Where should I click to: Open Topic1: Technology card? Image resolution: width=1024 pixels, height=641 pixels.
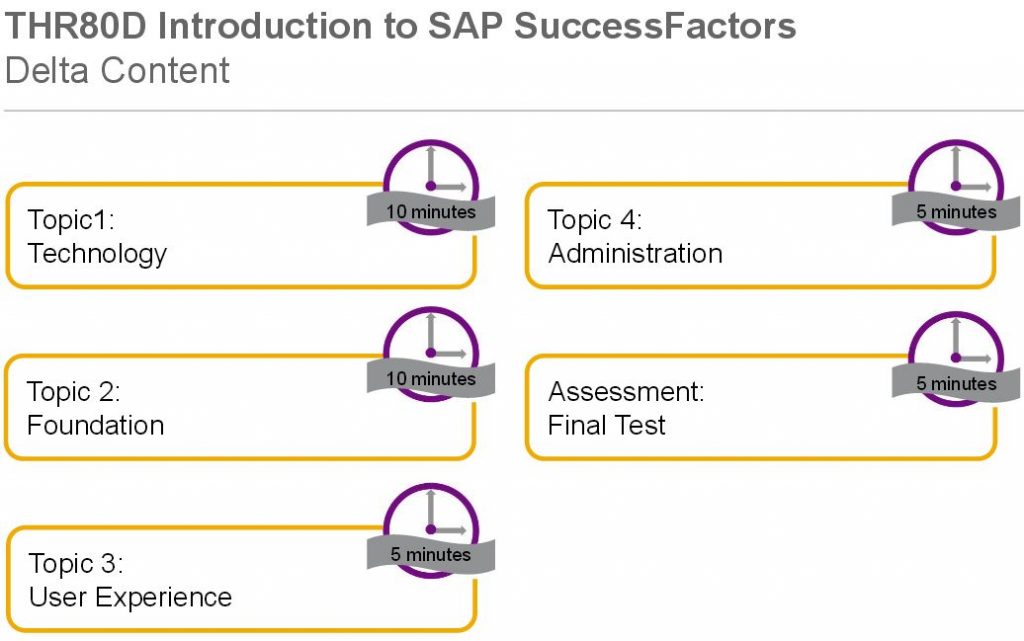(240, 236)
